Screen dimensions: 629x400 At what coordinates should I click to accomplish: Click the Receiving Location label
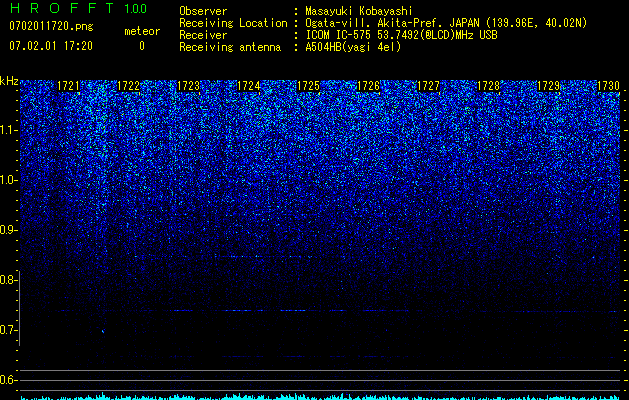(x=233, y=23)
